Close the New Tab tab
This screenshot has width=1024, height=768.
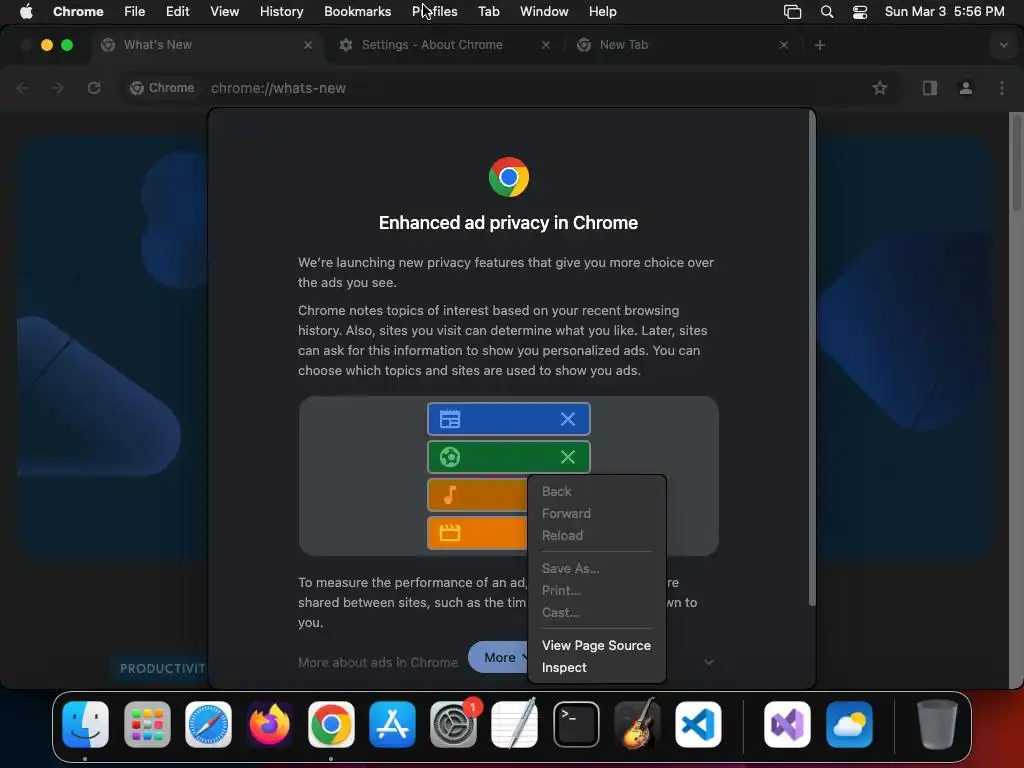point(784,45)
